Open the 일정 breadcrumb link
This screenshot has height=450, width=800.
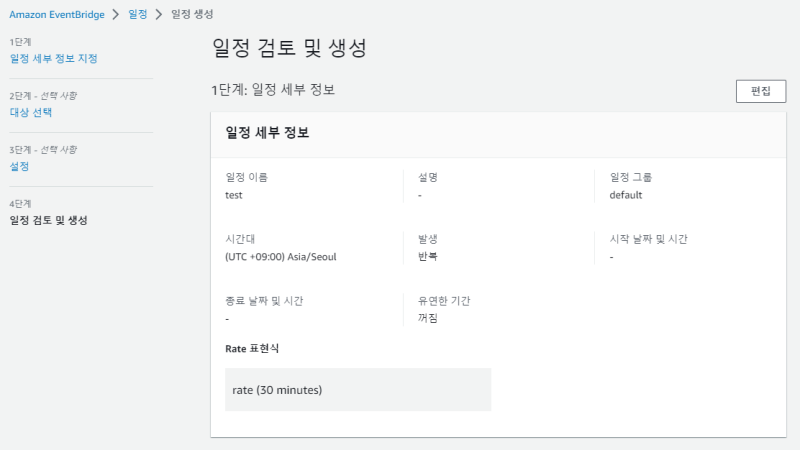pyautogui.click(x=138, y=15)
